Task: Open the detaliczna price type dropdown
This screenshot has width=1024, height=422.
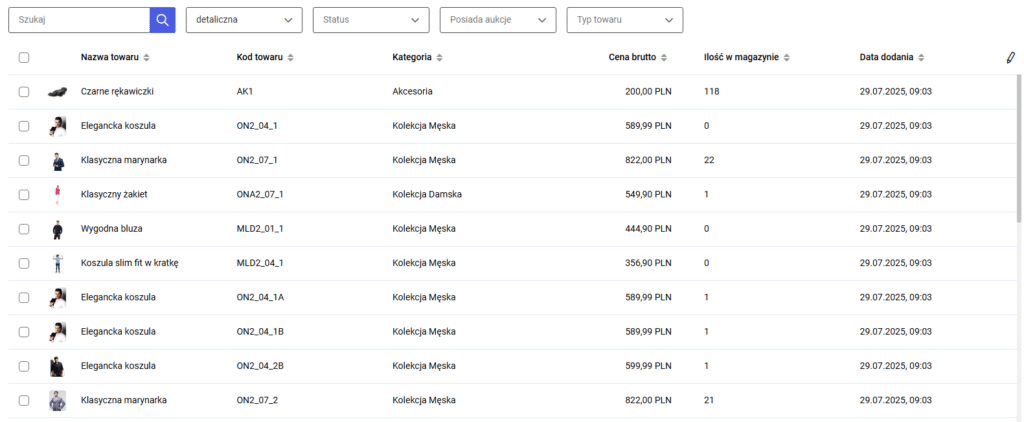Action: tap(244, 20)
